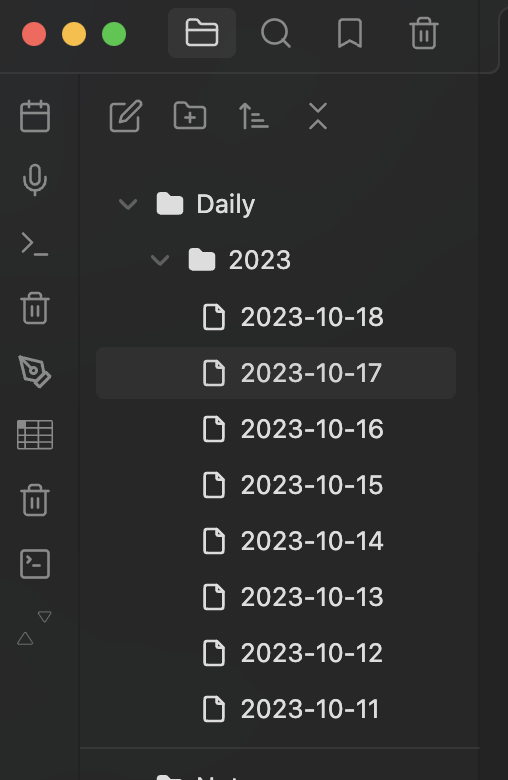Click the two triangles icon in the ribbon
This screenshot has height=780, width=508.
[x=35, y=628]
